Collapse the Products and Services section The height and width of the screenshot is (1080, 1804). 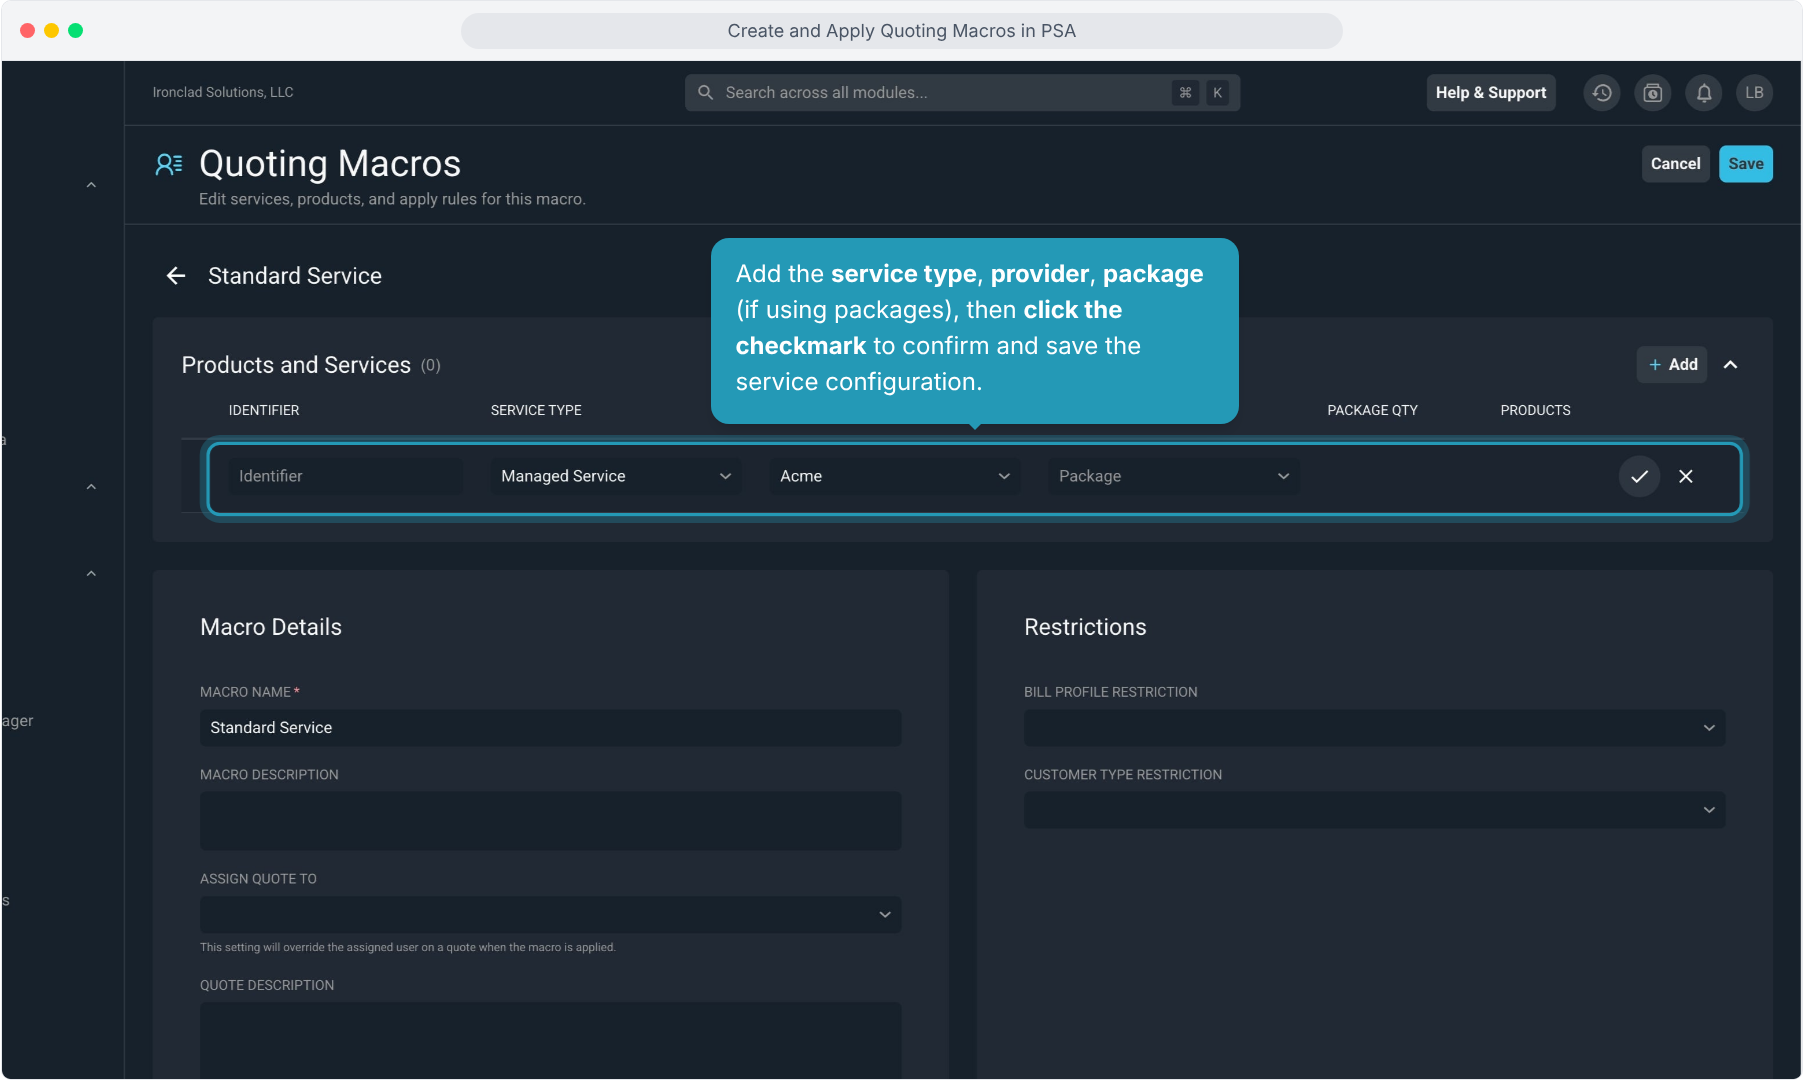[1731, 365]
